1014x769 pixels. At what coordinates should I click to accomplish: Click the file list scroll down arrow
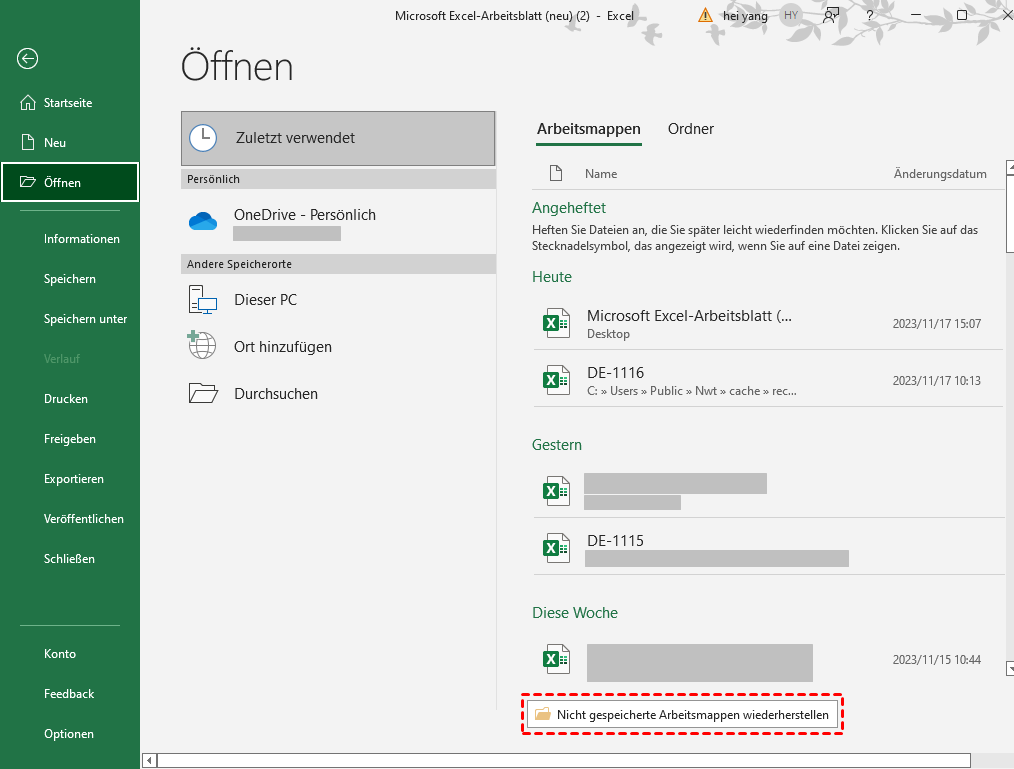[1010, 669]
